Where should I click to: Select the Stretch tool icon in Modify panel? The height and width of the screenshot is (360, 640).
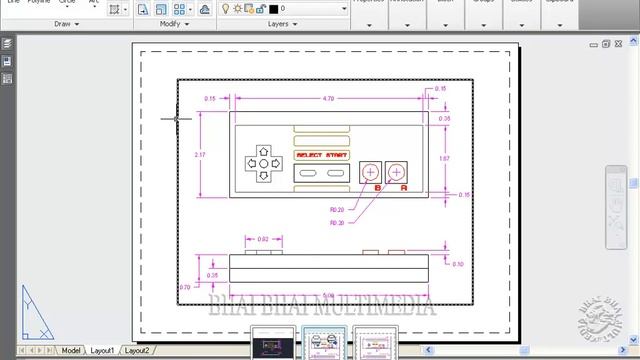[142, 9]
